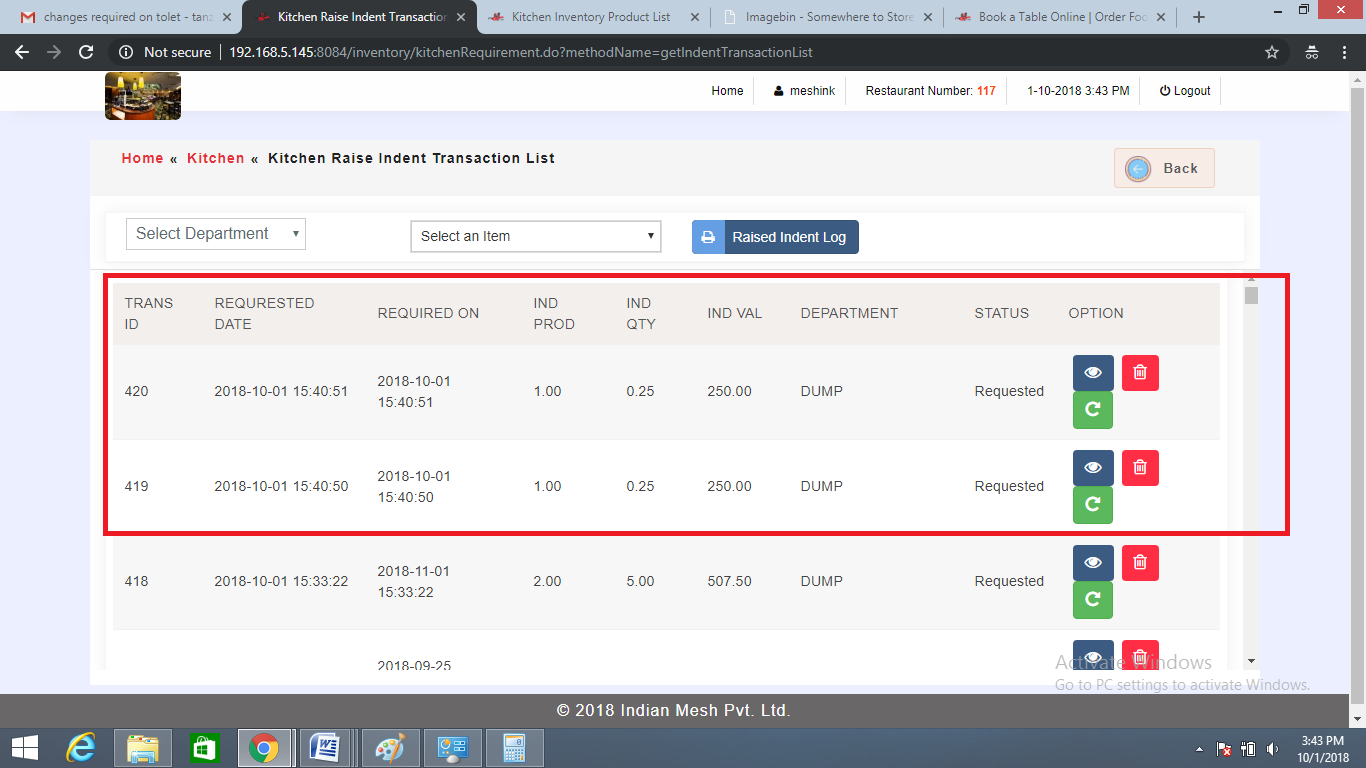Screen dimensions: 1366x768
Task: Switch to Chrome in taskbar
Action: [264, 748]
